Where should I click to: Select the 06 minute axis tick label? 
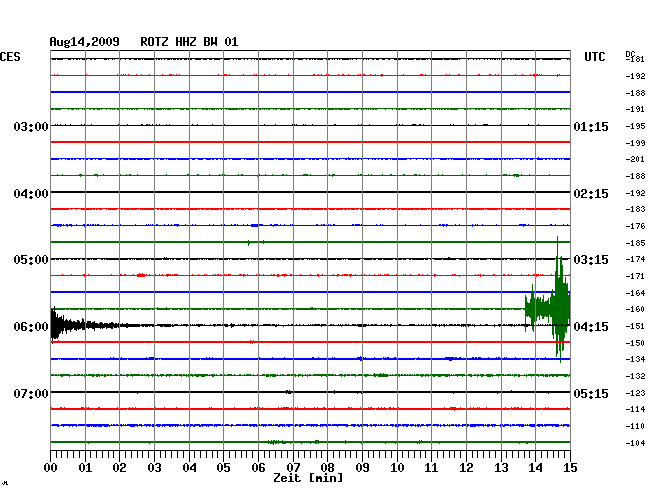[x=258, y=467]
